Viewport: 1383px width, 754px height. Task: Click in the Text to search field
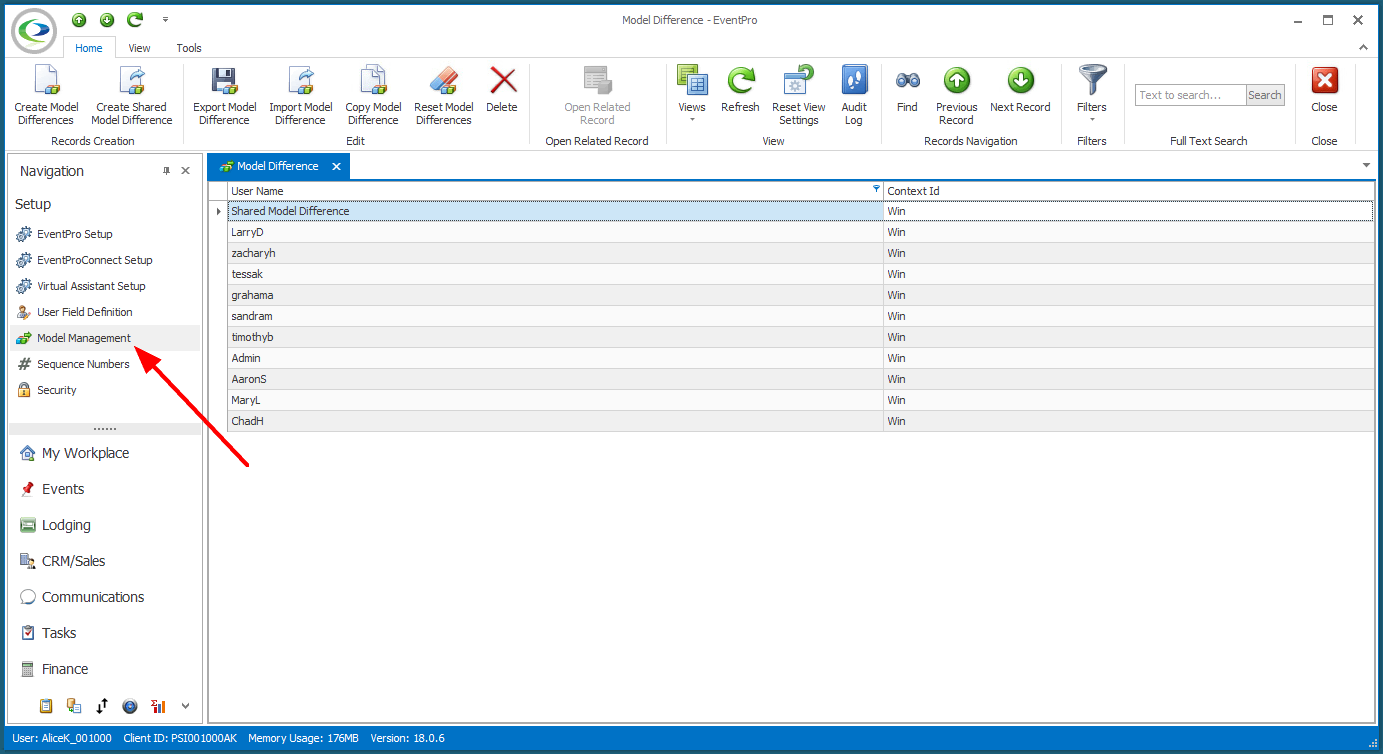click(x=1191, y=95)
